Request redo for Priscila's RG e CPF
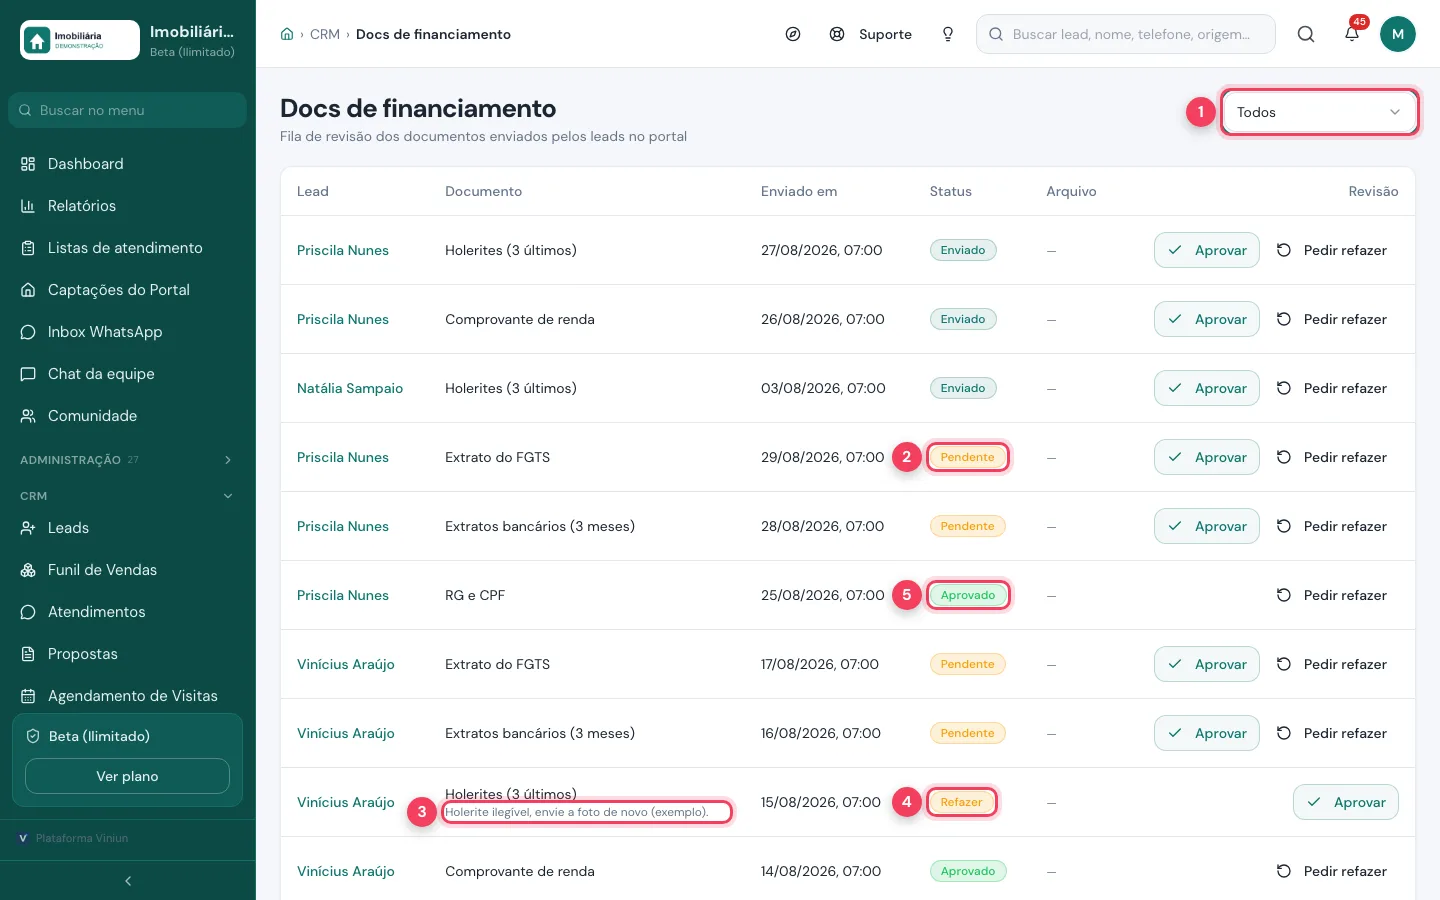This screenshot has height=900, width=1440. pyautogui.click(x=1332, y=595)
